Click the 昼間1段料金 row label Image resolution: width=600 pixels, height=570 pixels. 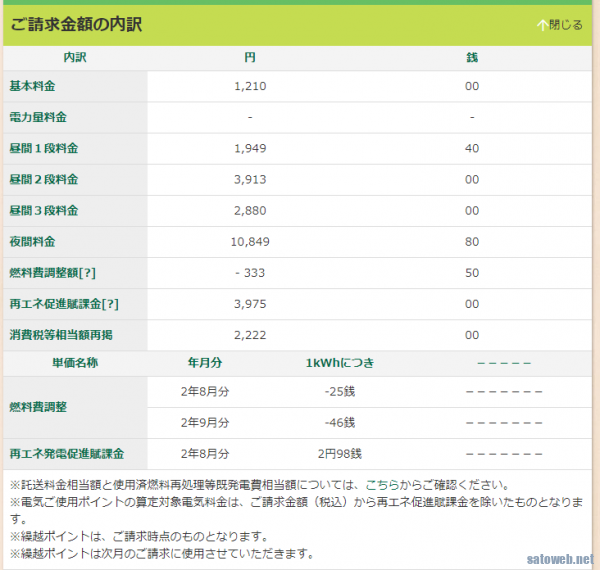point(43,149)
